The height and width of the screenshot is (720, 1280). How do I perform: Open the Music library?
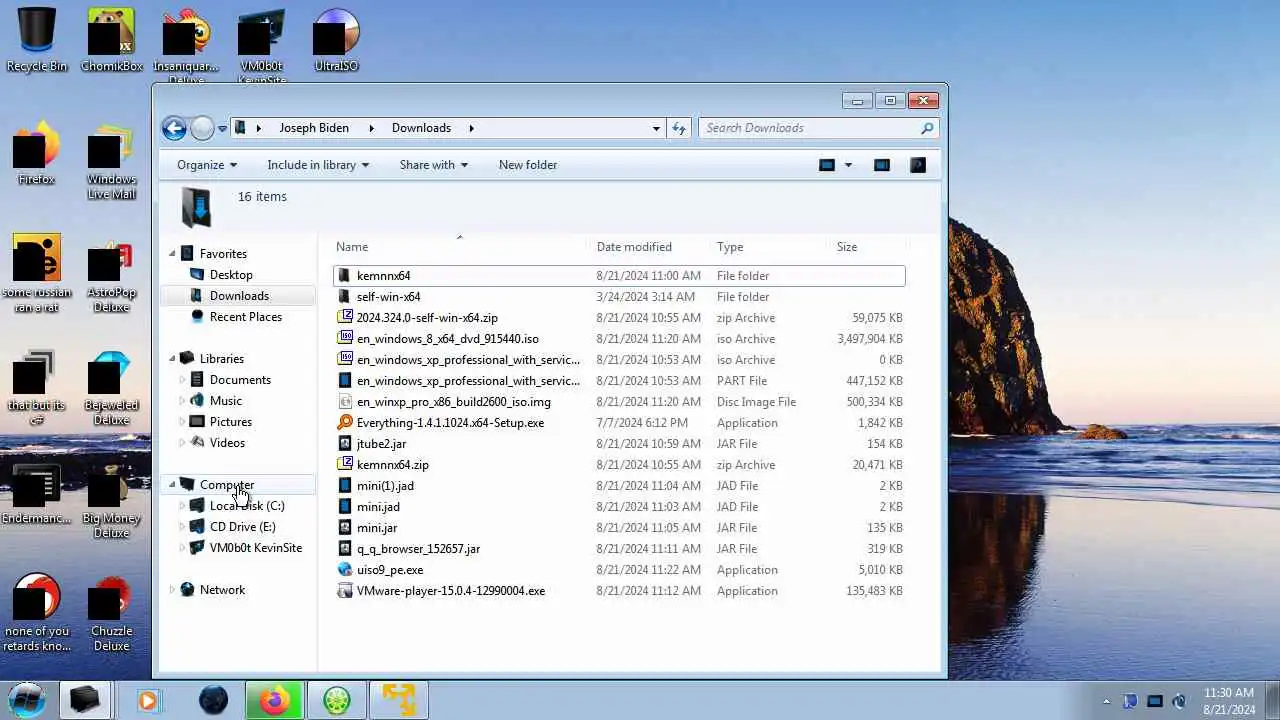pos(226,401)
